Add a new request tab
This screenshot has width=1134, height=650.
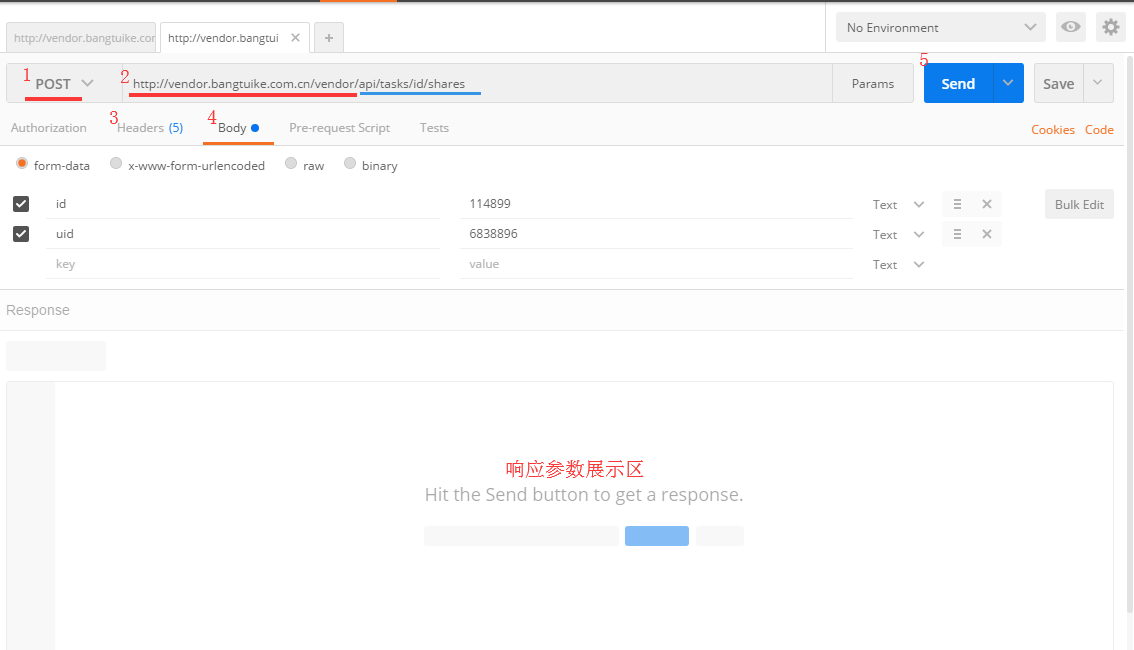328,38
